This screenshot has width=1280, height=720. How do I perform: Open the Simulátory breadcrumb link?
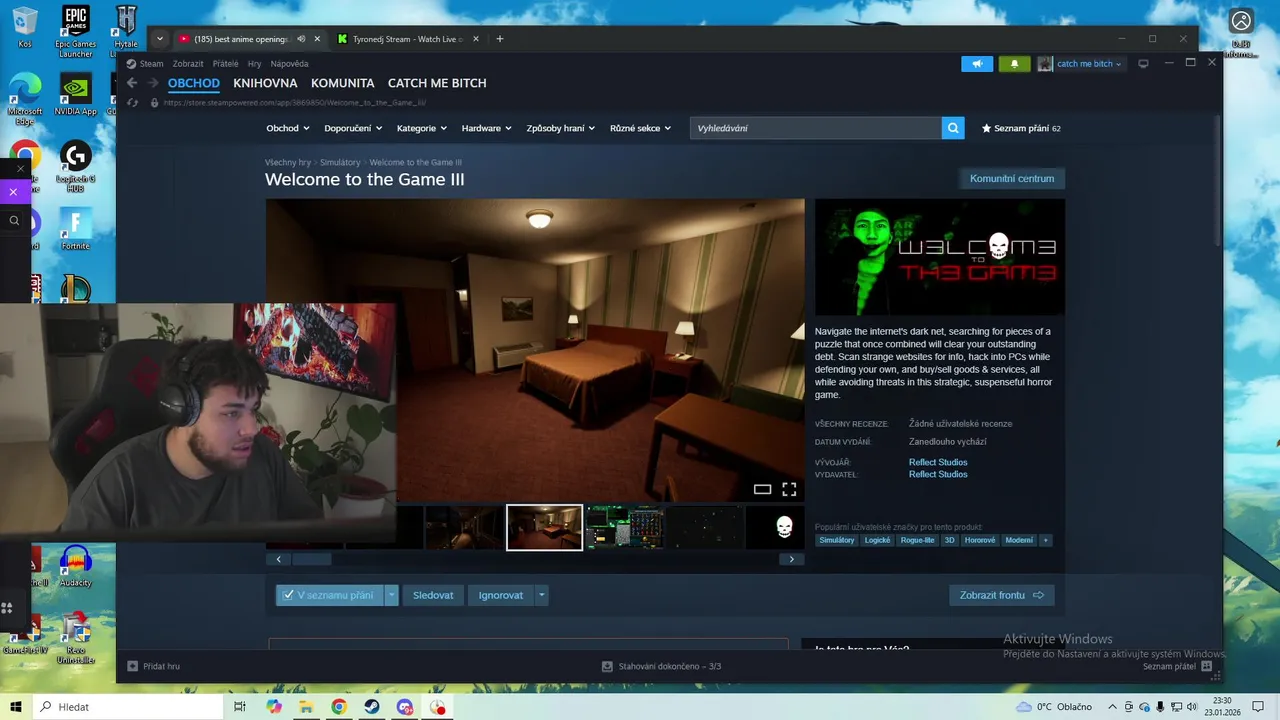pos(340,162)
